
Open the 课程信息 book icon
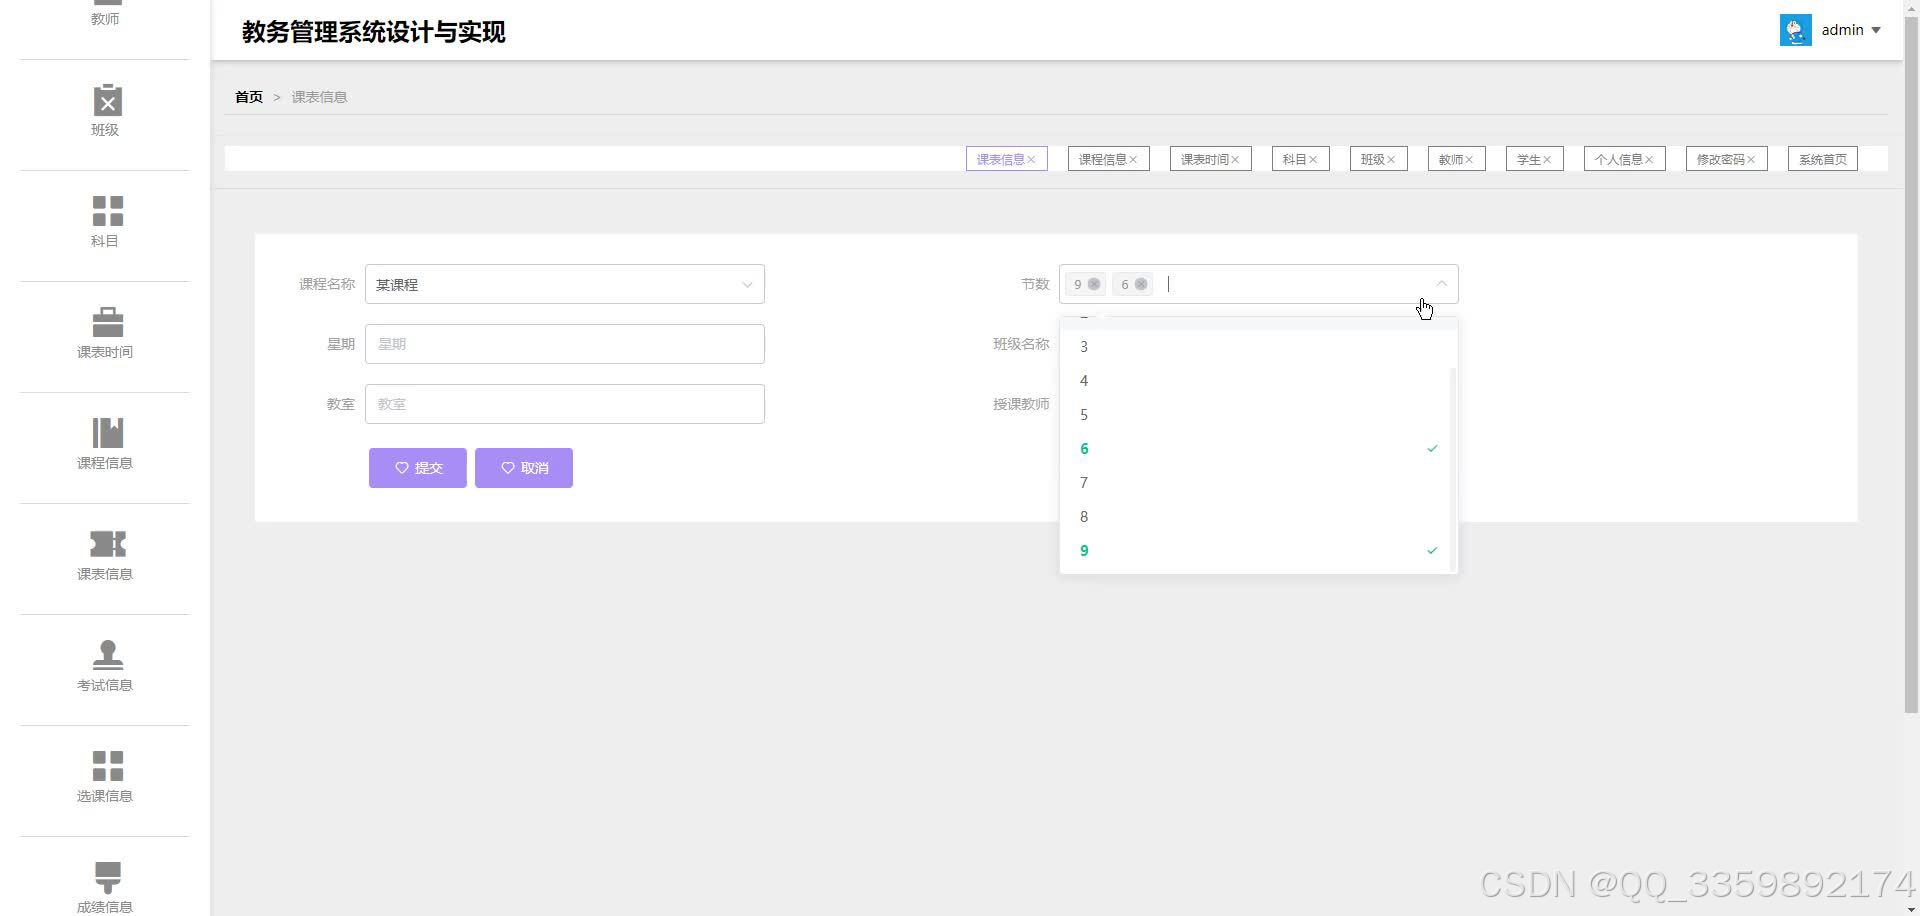[x=107, y=433]
